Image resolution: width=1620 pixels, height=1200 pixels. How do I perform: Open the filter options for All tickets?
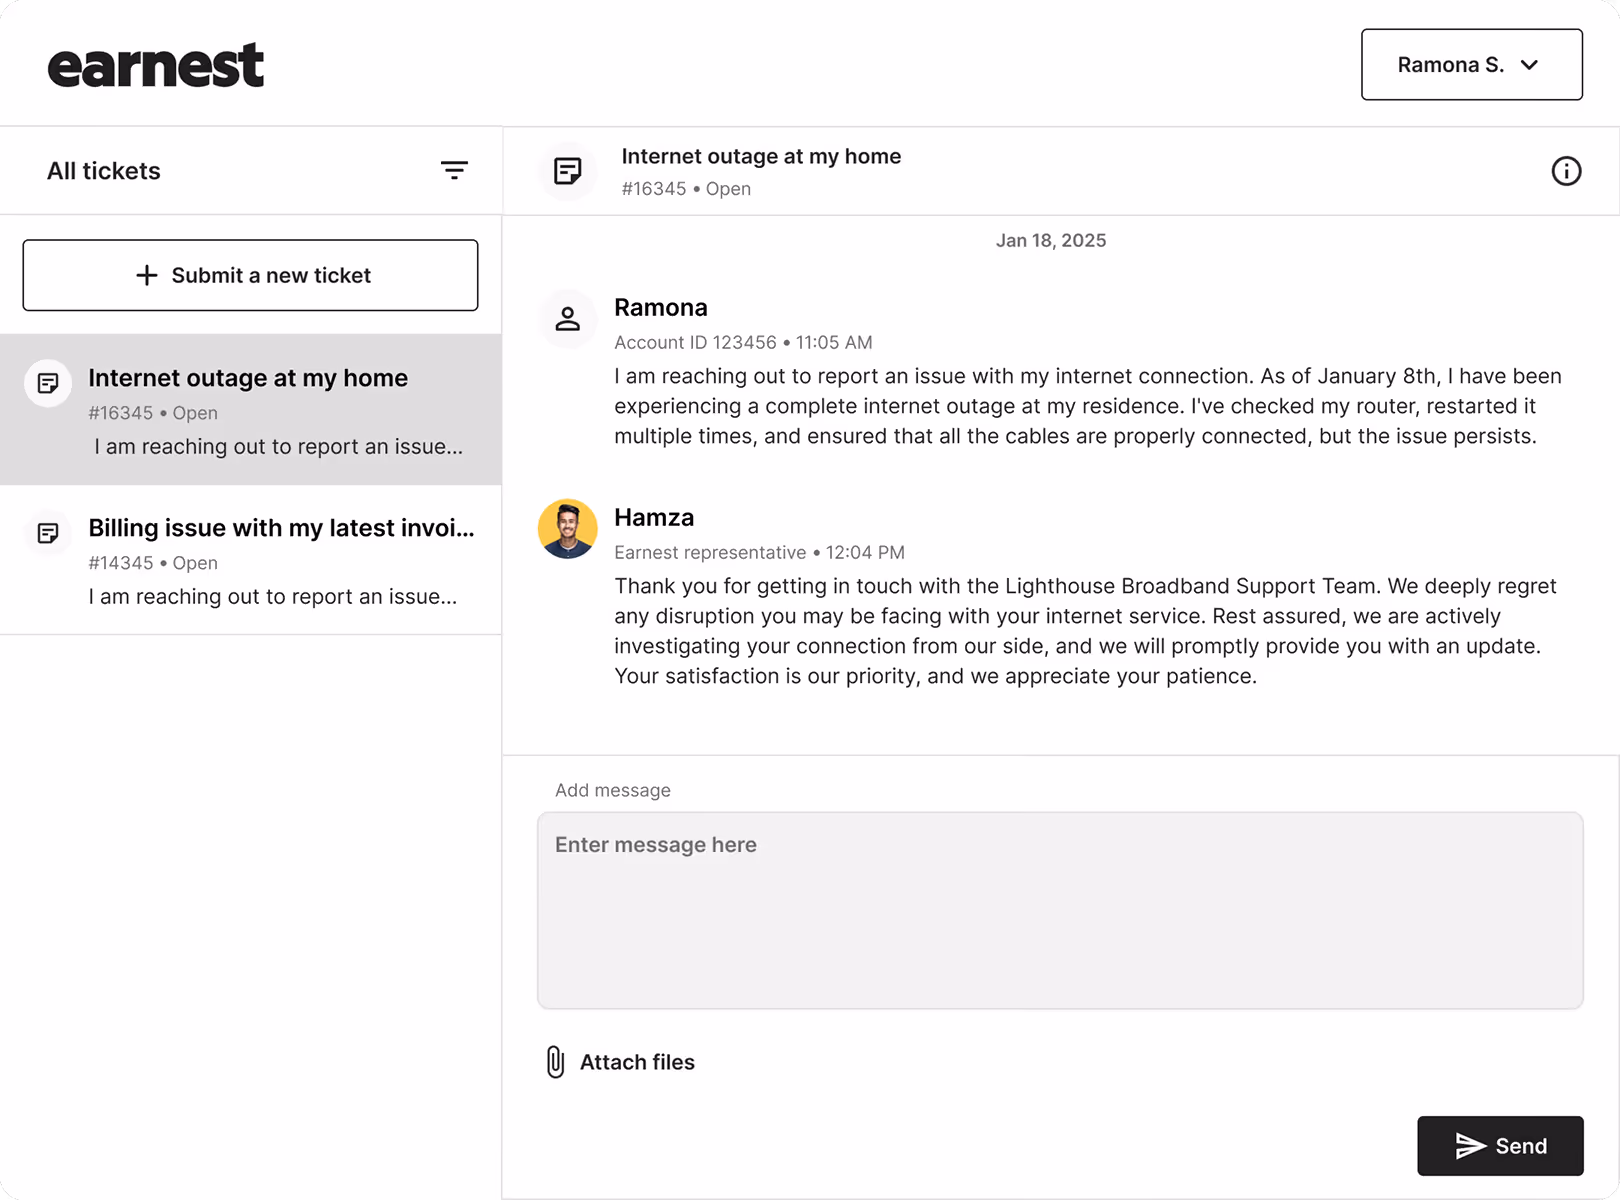[x=455, y=170]
